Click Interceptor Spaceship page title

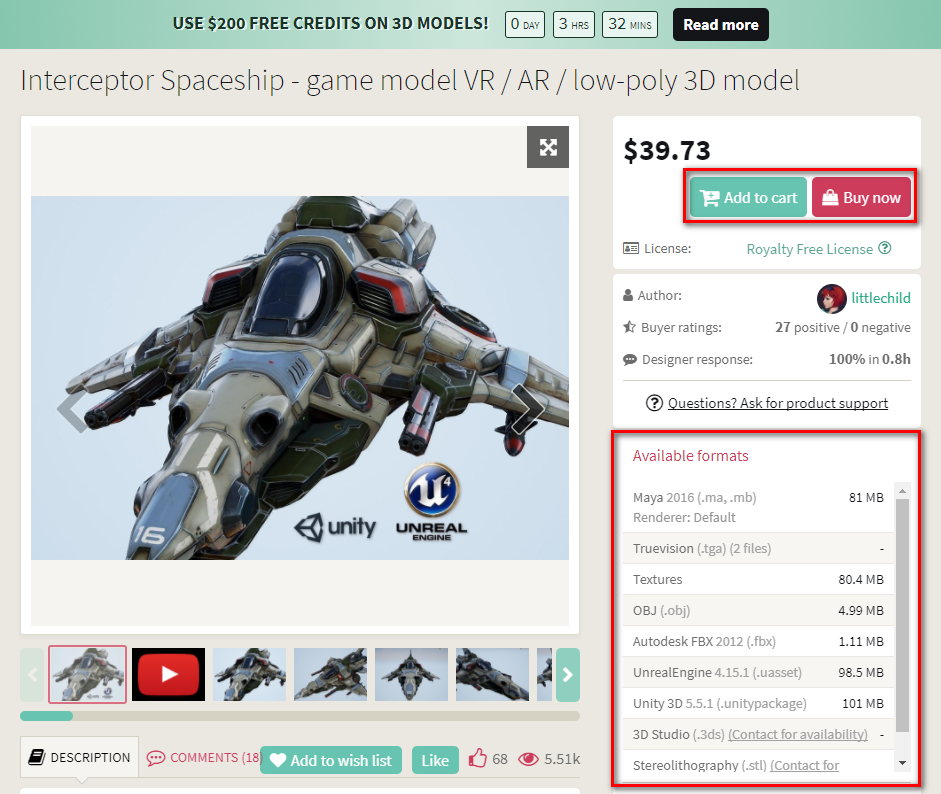pyautogui.click(x=410, y=80)
